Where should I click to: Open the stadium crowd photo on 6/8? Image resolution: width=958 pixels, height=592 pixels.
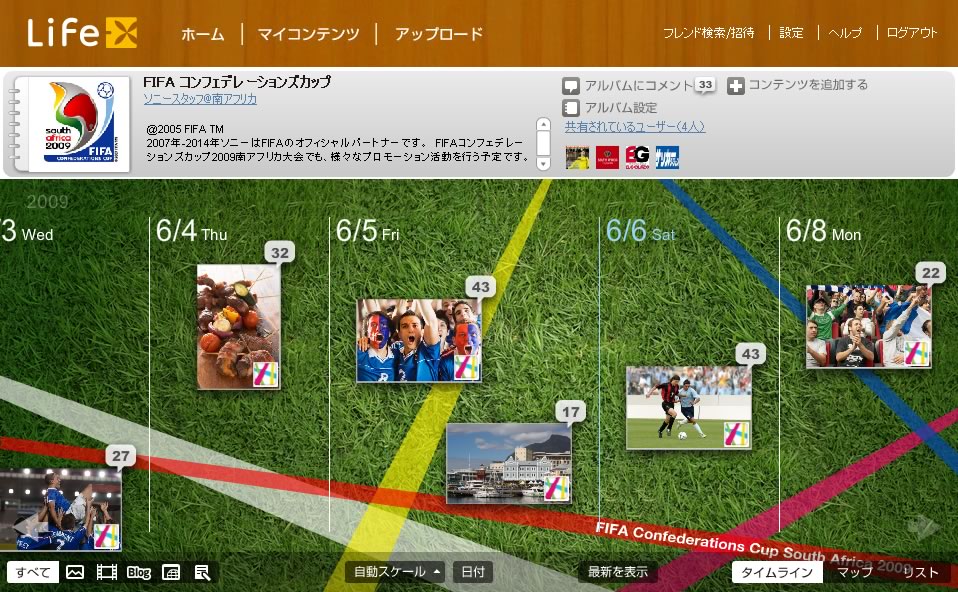point(868,327)
